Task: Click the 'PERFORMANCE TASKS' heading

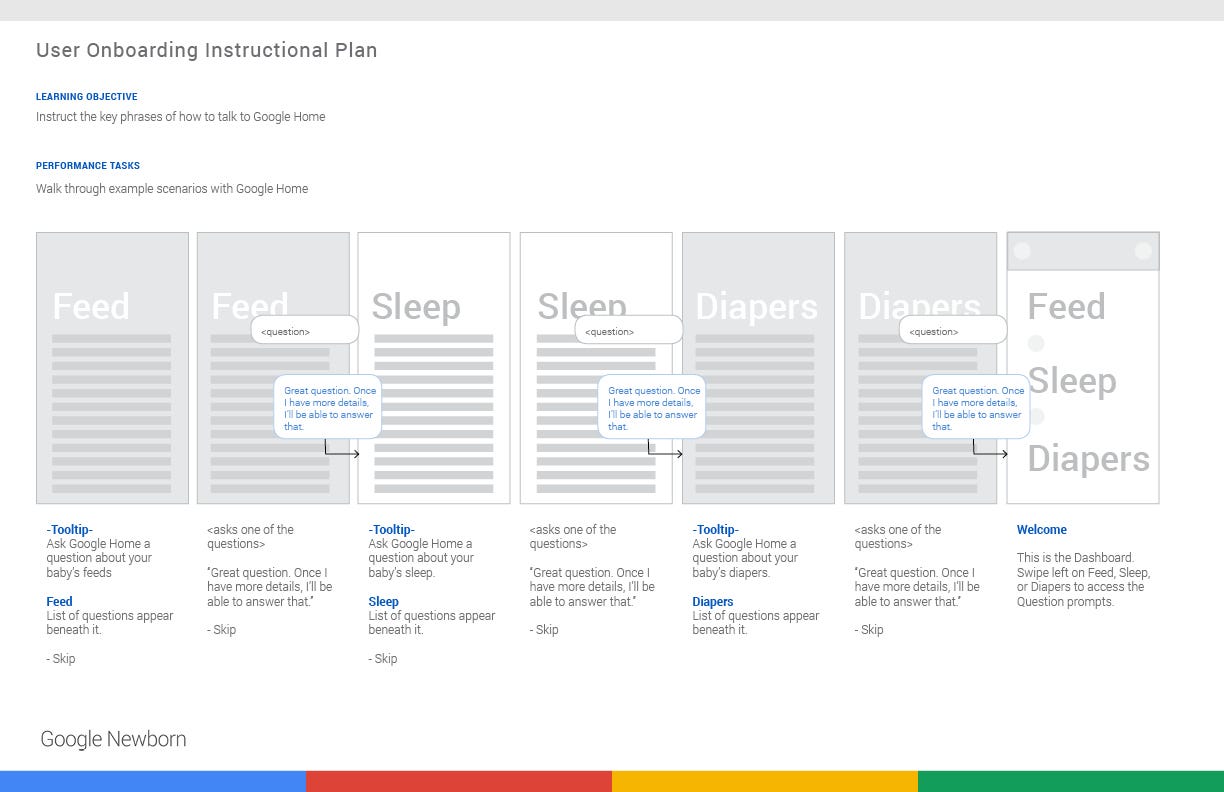Action: pyautogui.click(x=88, y=166)
